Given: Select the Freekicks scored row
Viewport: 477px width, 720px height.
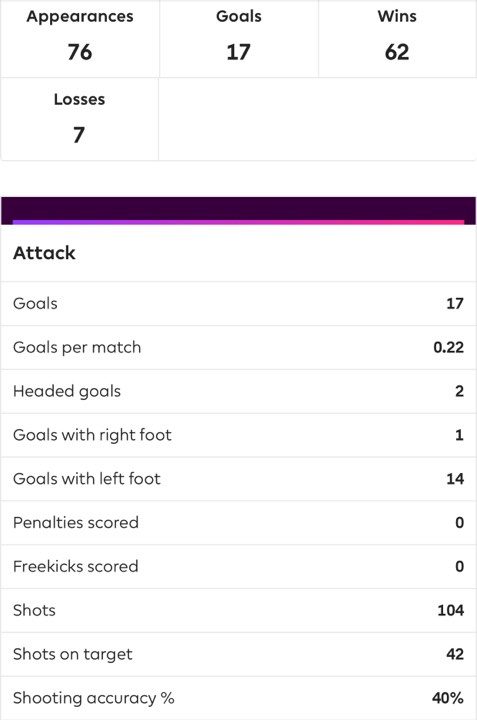Looking at the screenshot, I should click(x=238, y=566).
